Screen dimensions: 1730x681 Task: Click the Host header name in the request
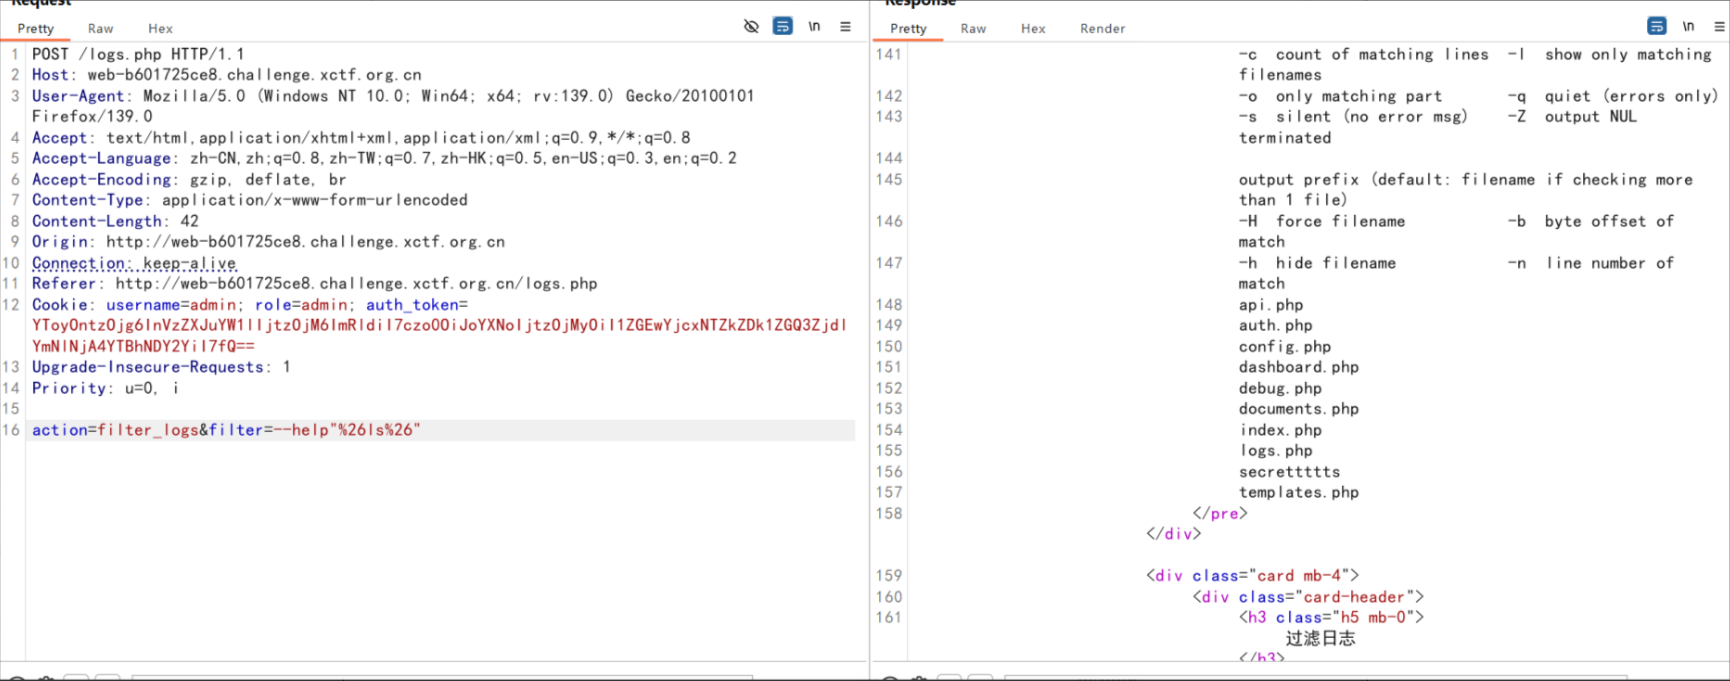(x=50, y=75)
